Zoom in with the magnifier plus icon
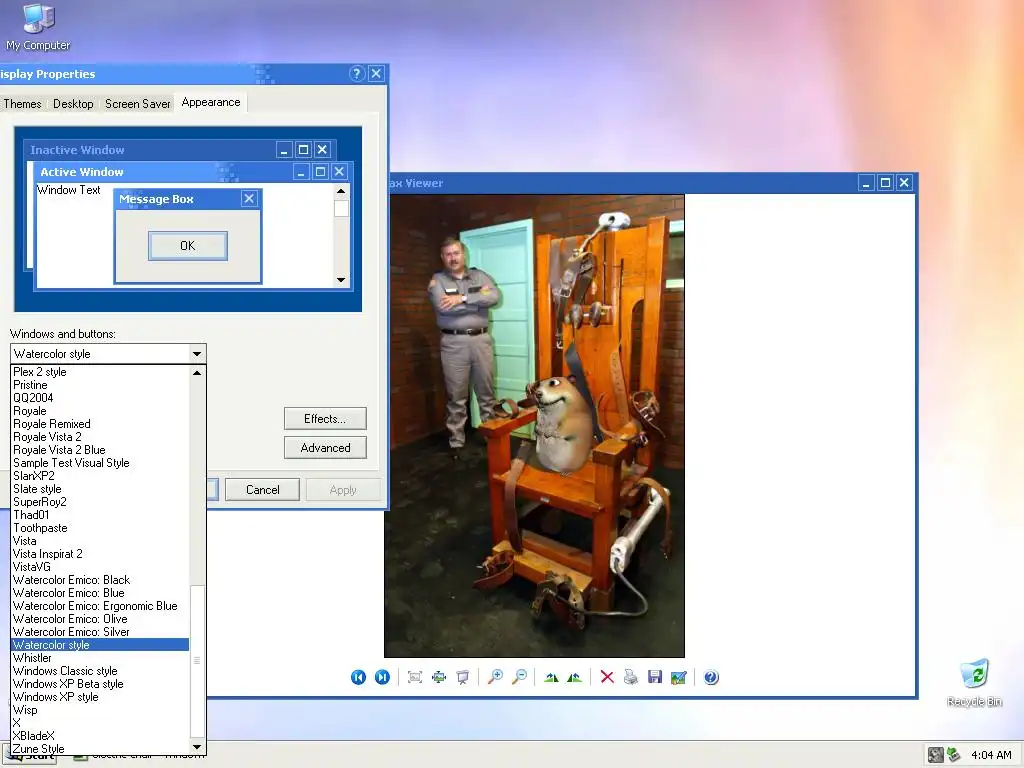 click(x=496, y=677)
